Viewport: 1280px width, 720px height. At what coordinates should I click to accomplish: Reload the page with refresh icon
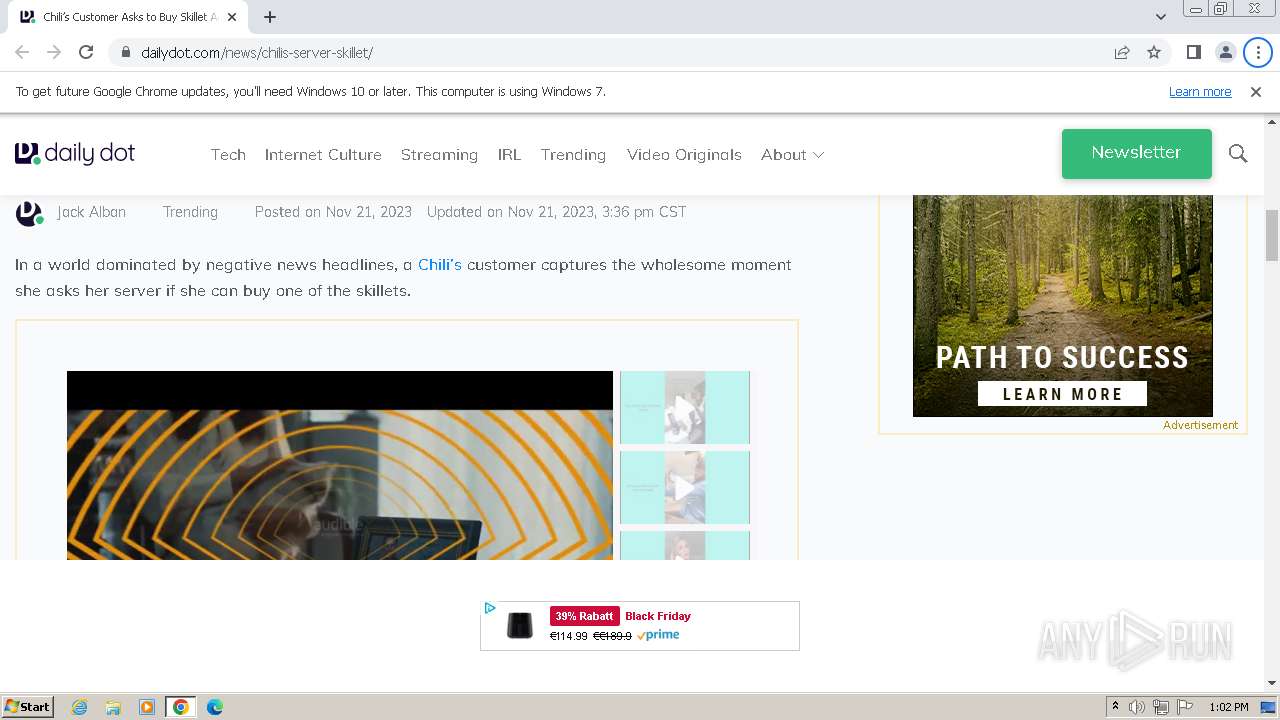86,52
